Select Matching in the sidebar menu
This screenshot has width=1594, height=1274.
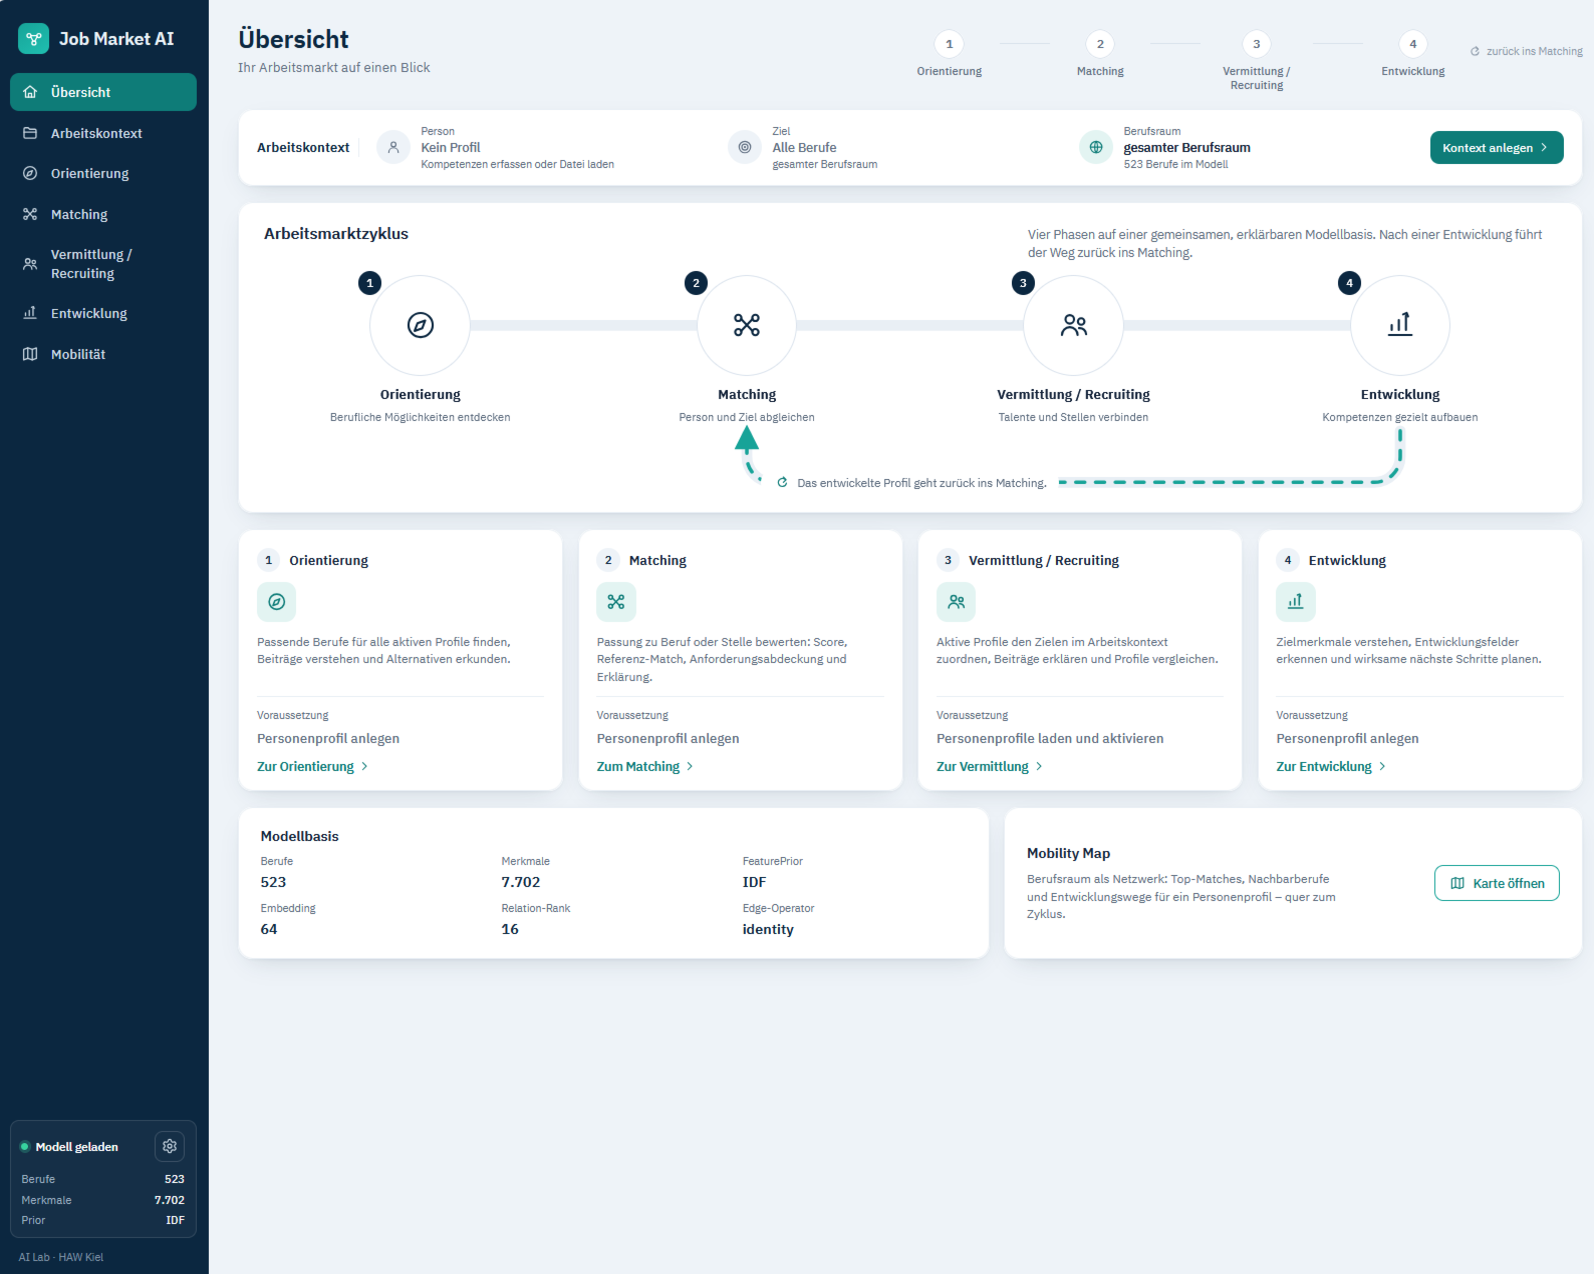pos(103,214)
